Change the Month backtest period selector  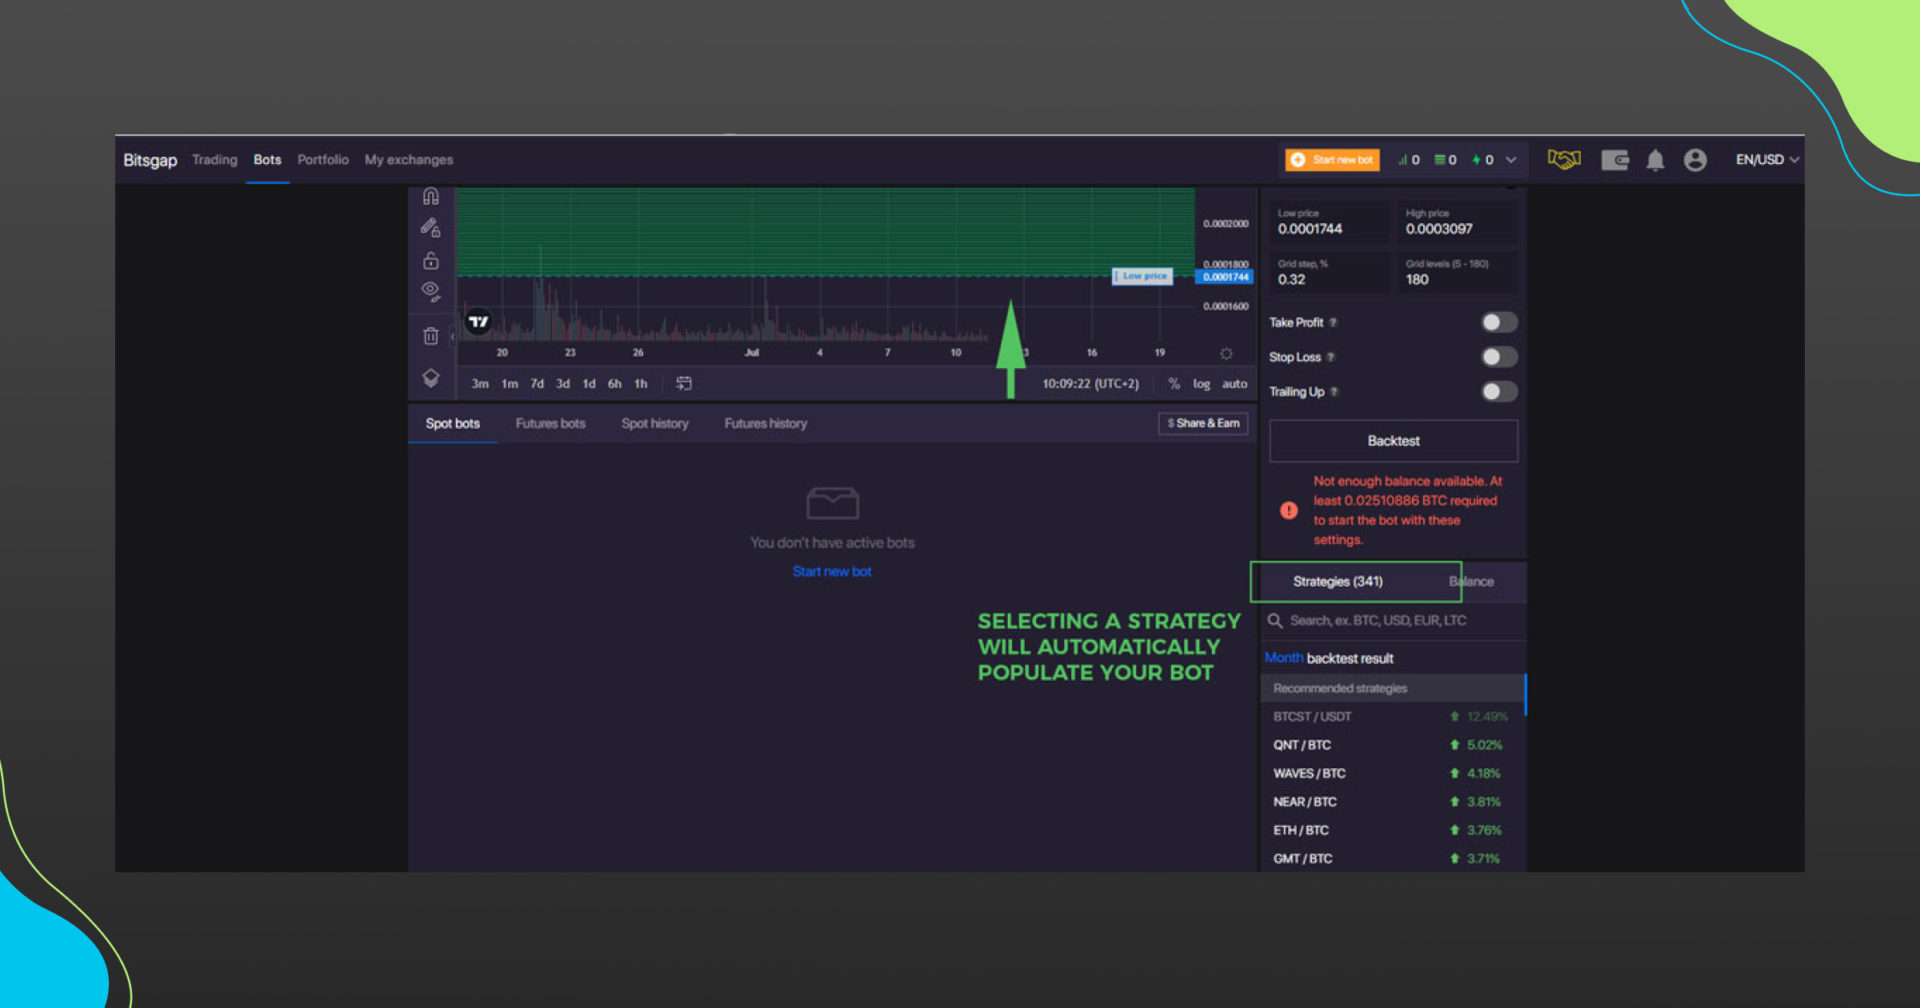point(1283,658)
